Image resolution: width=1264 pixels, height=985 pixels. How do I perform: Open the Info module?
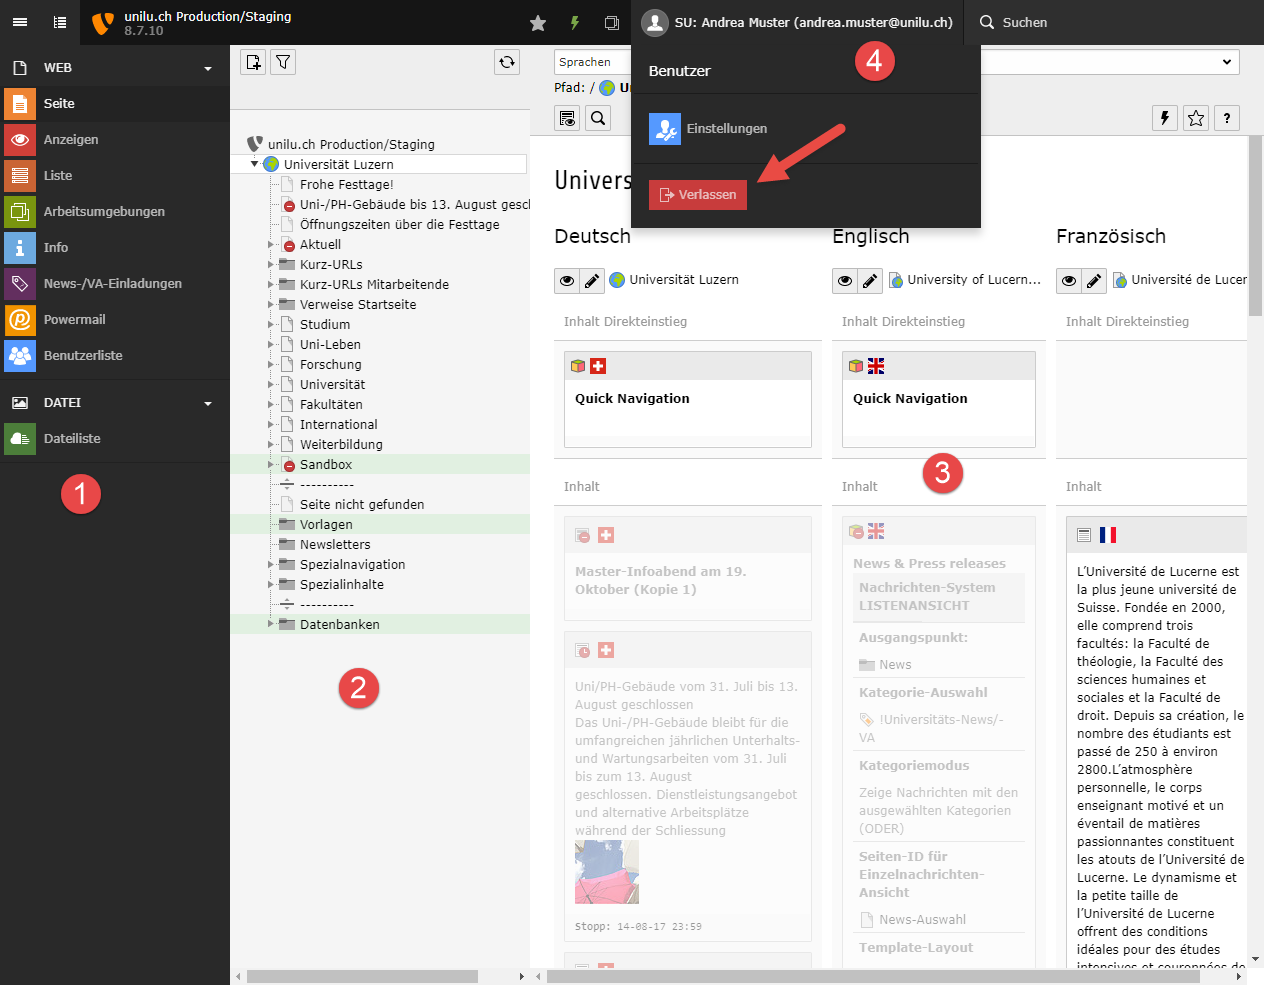coord(115,248)
